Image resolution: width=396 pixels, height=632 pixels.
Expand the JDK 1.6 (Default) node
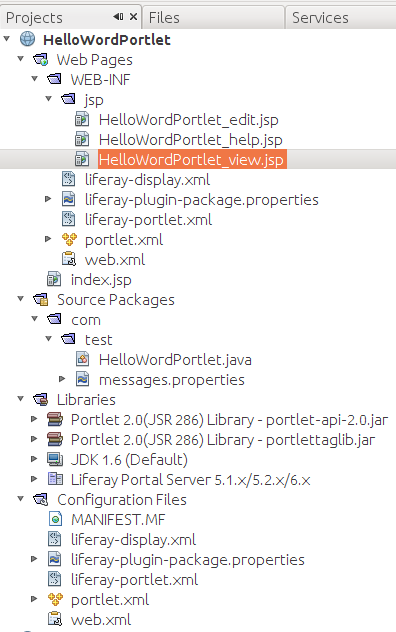(x=34, y=459)
